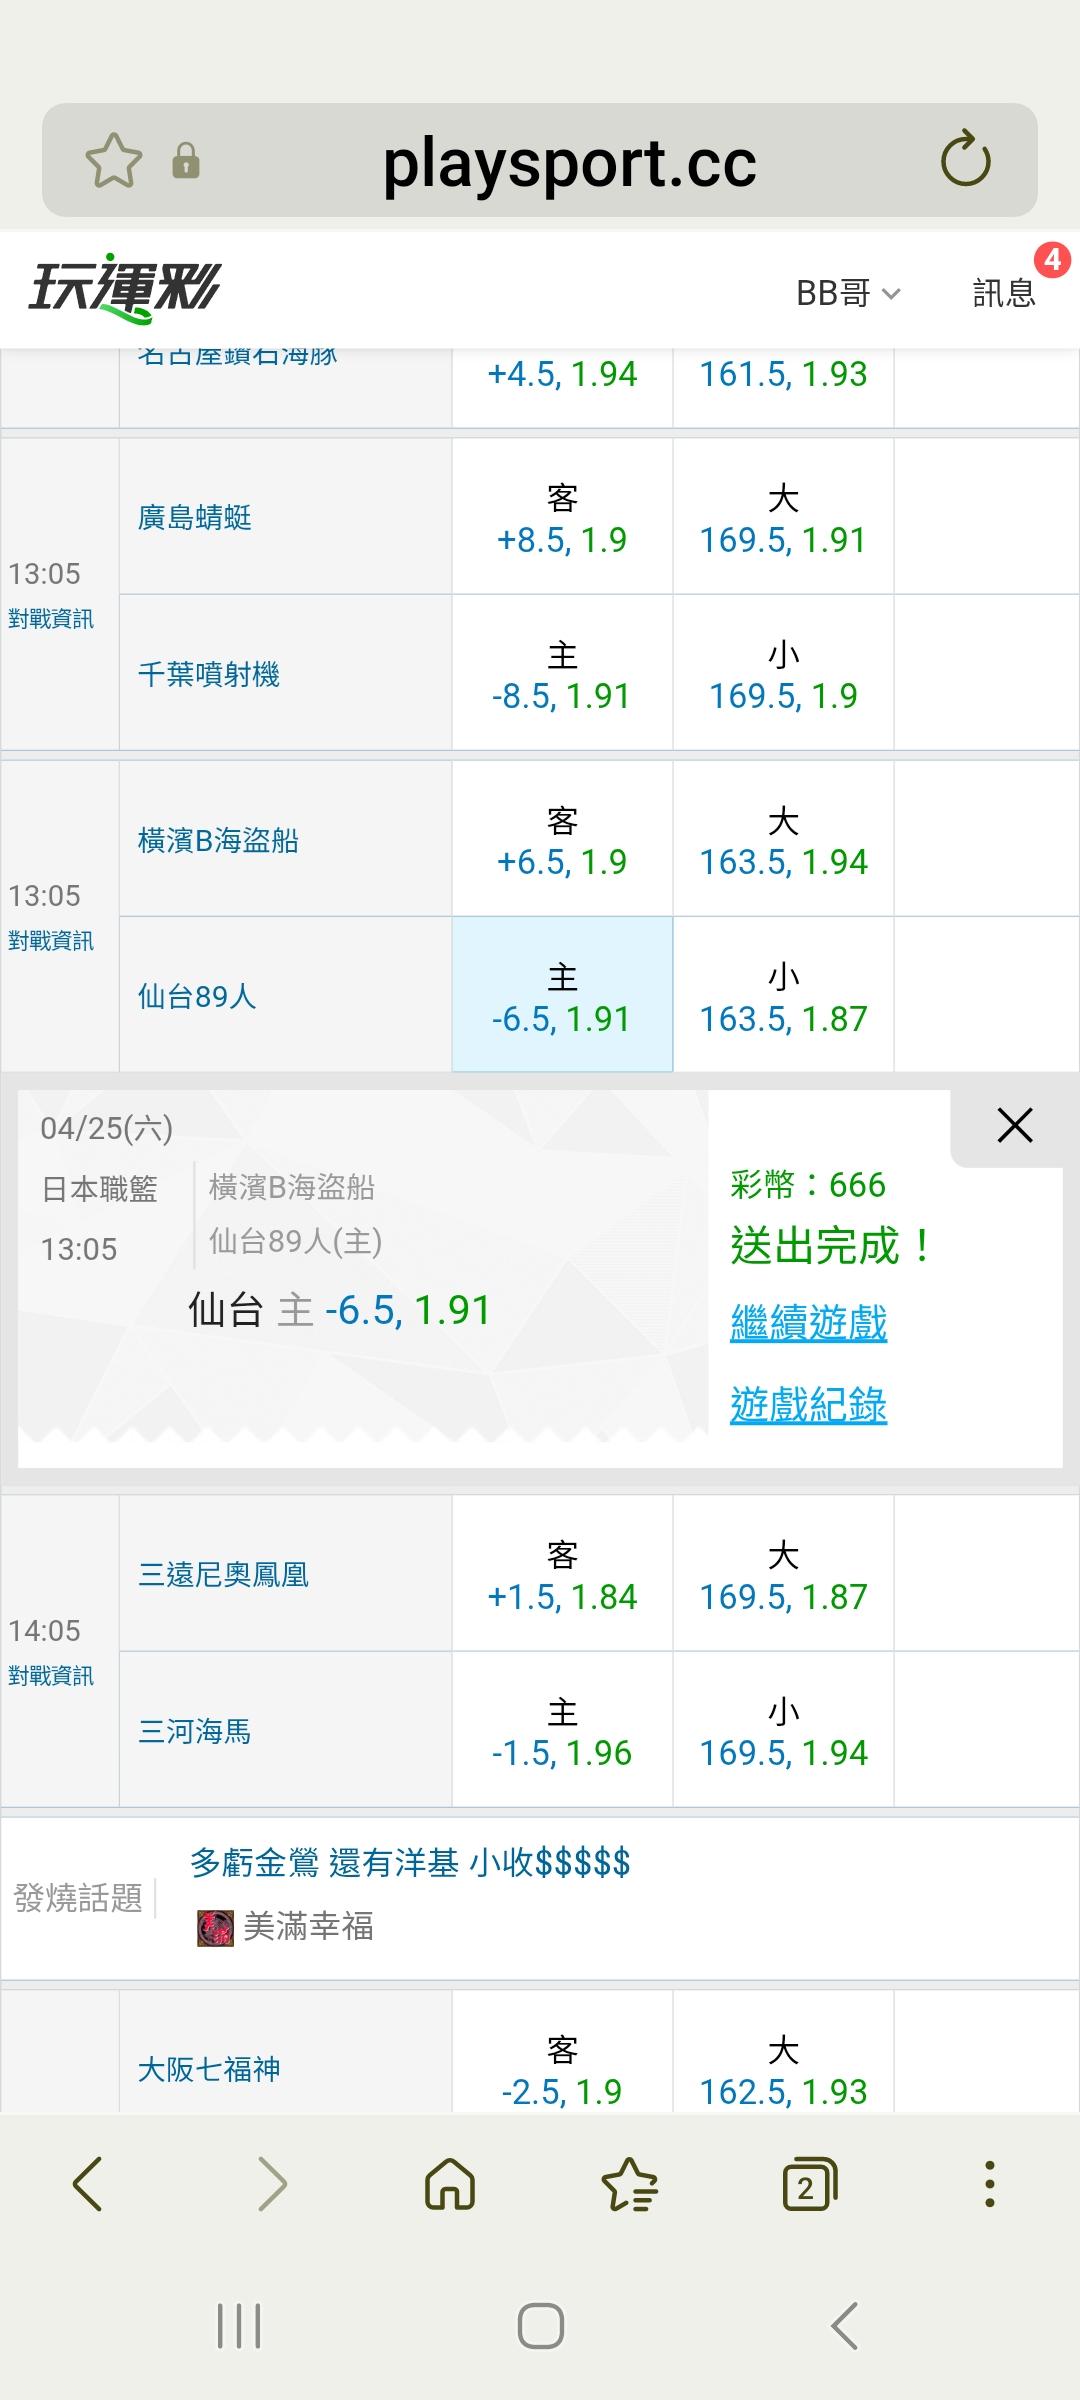
Task: Tap the bookmark star in address bar
Action: pyautogui.click(x=113, y=161)
